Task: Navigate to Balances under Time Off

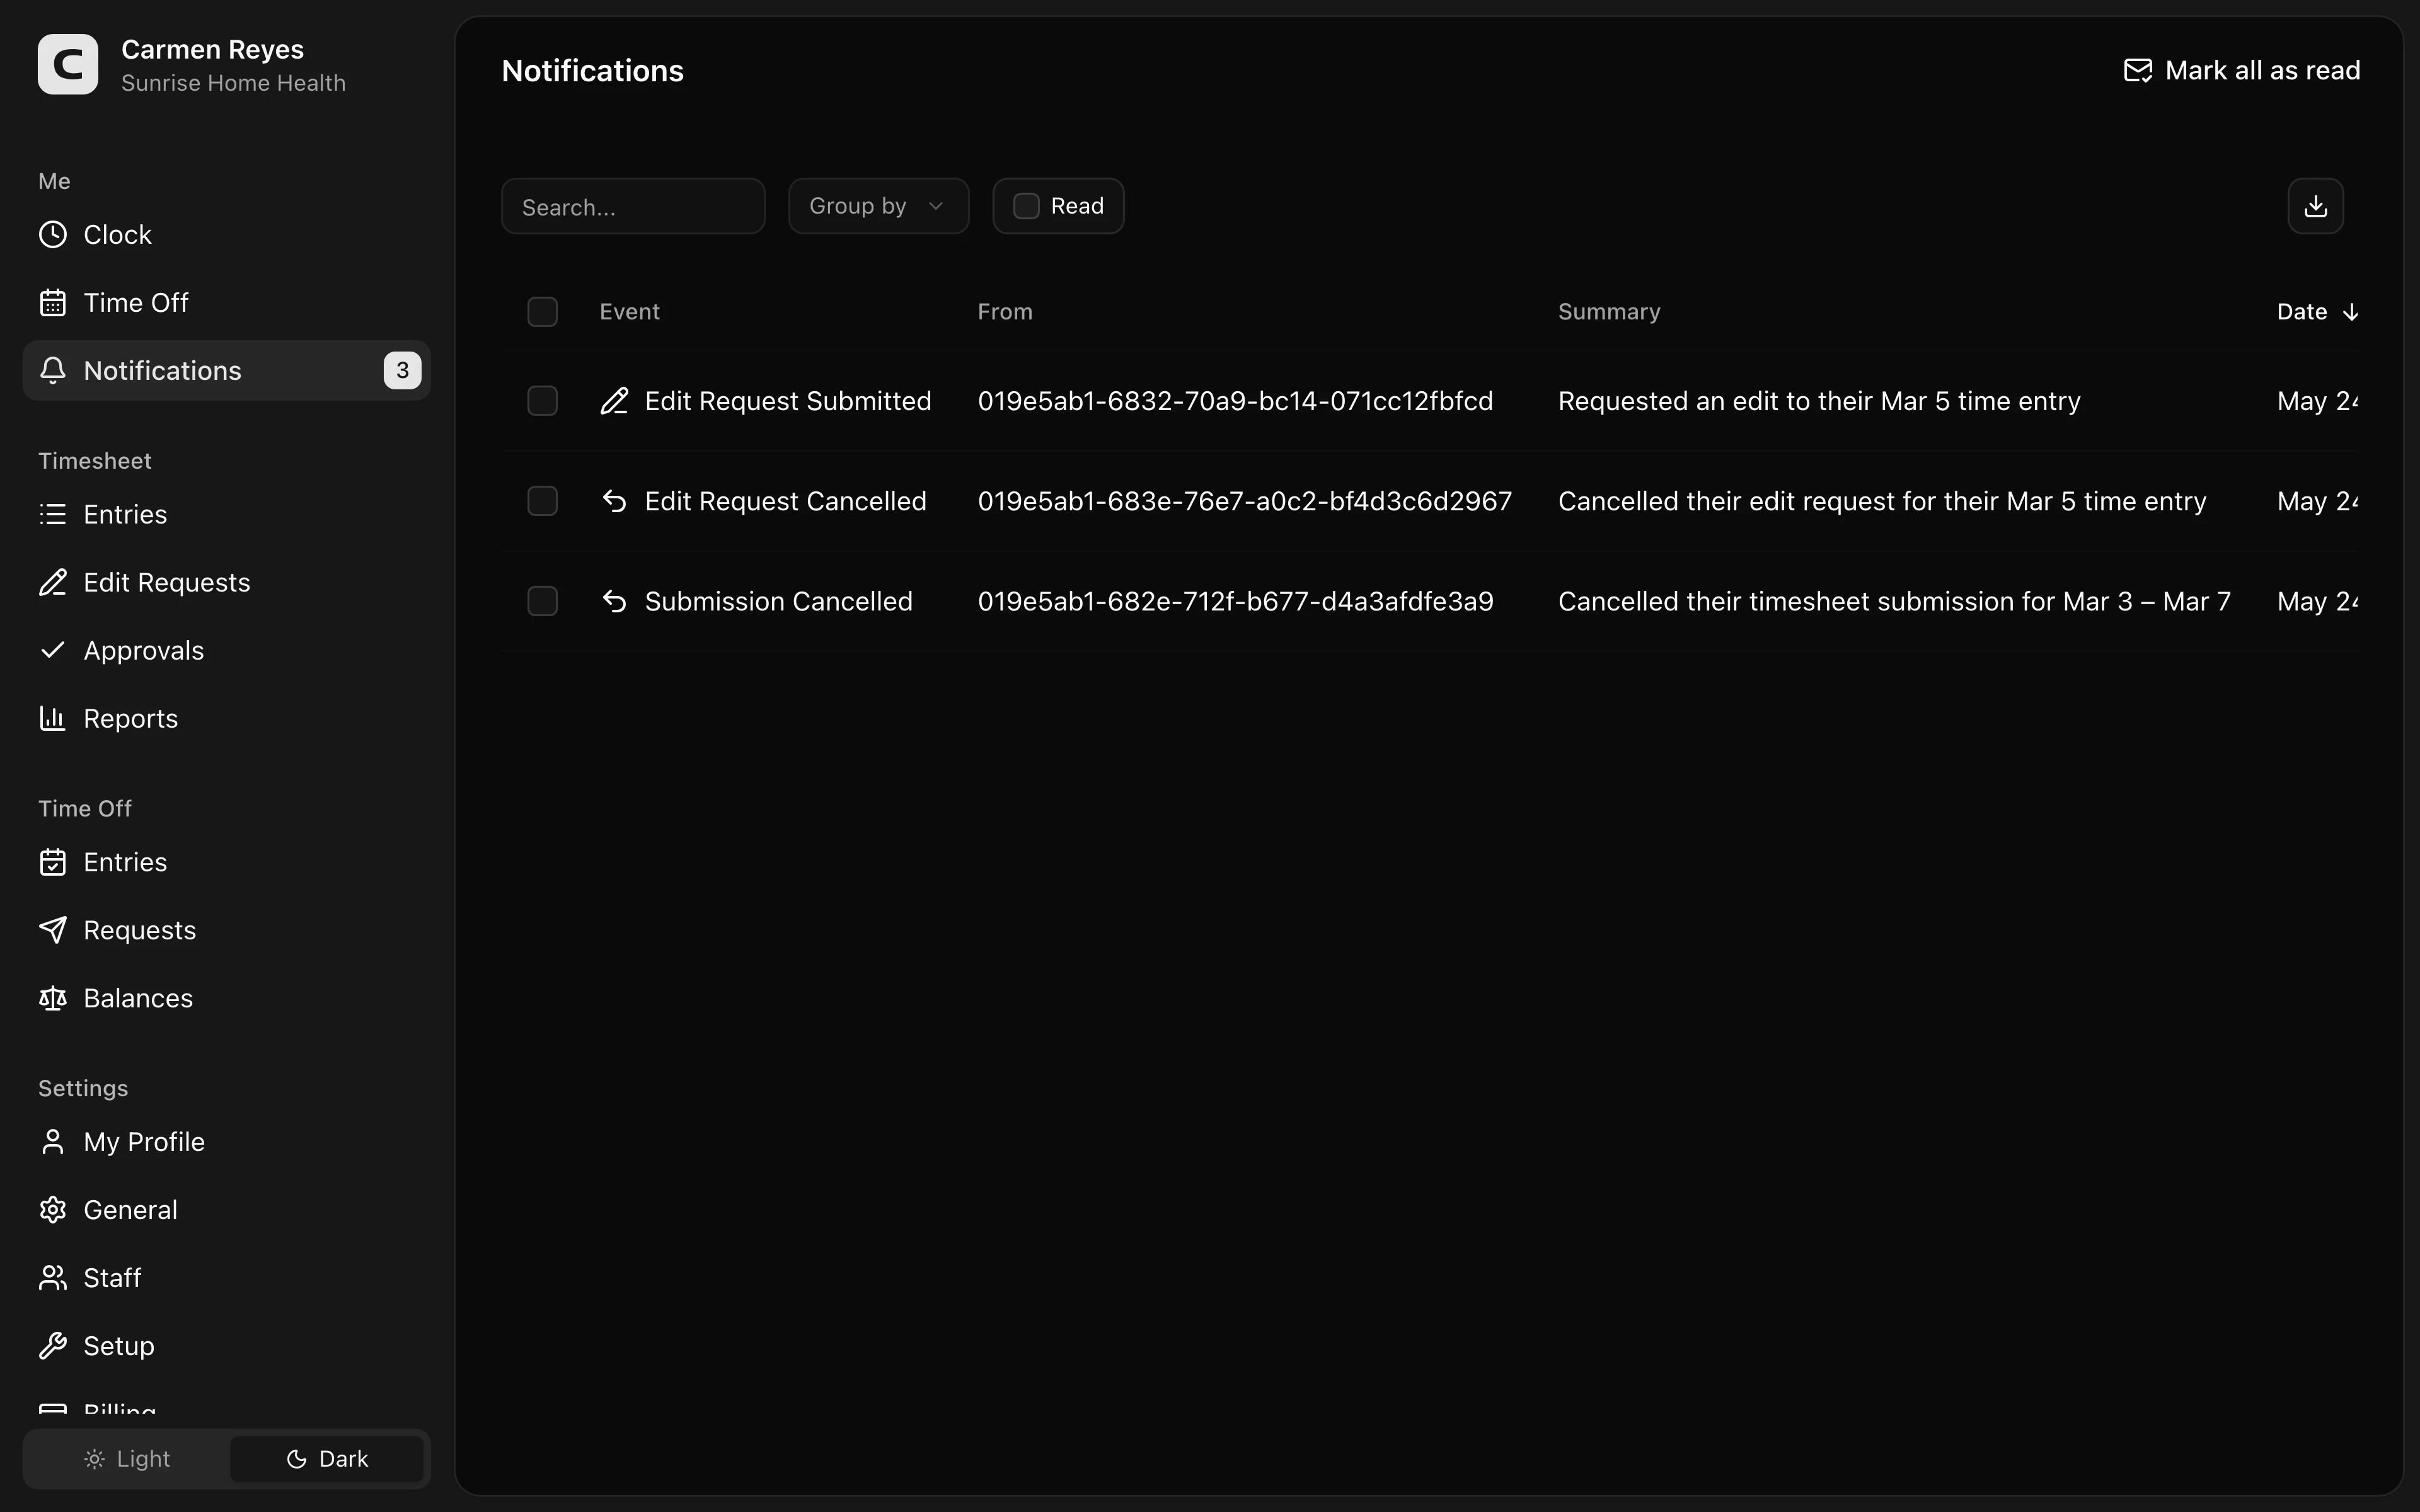Action: 227,998
